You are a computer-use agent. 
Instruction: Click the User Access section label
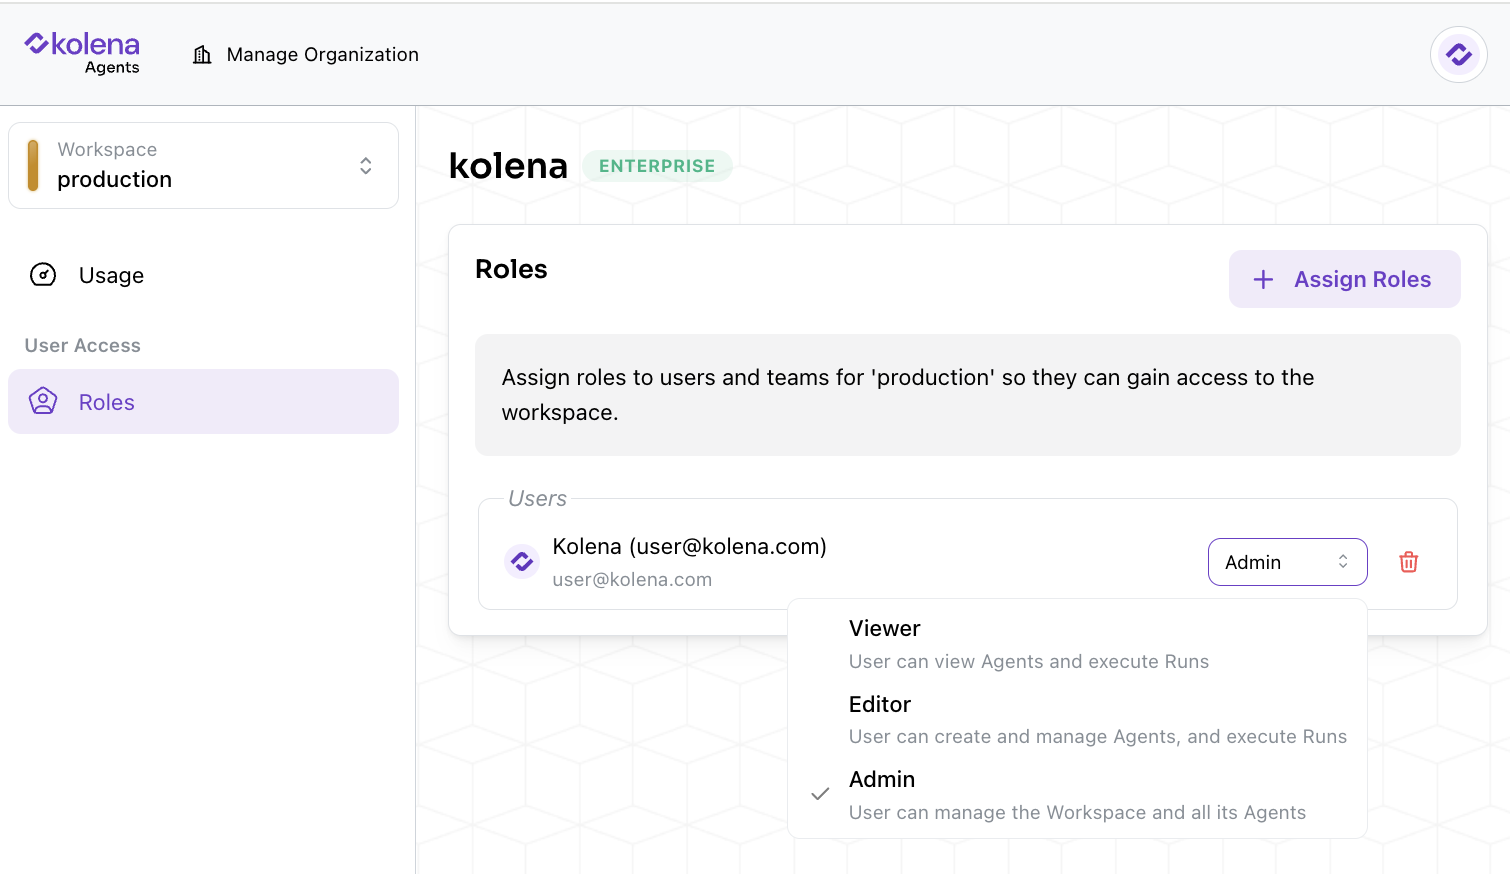(83, 345)
